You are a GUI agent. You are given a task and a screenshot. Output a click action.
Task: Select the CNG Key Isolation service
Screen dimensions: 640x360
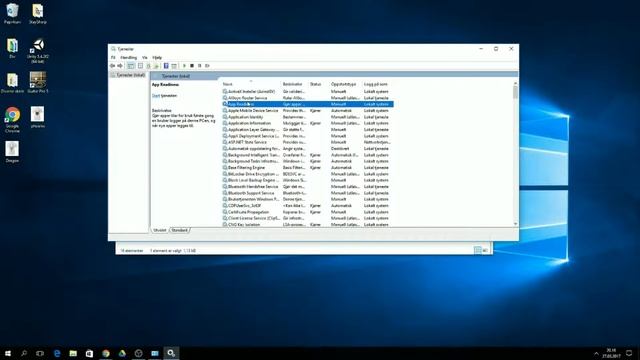coord(308,224)
